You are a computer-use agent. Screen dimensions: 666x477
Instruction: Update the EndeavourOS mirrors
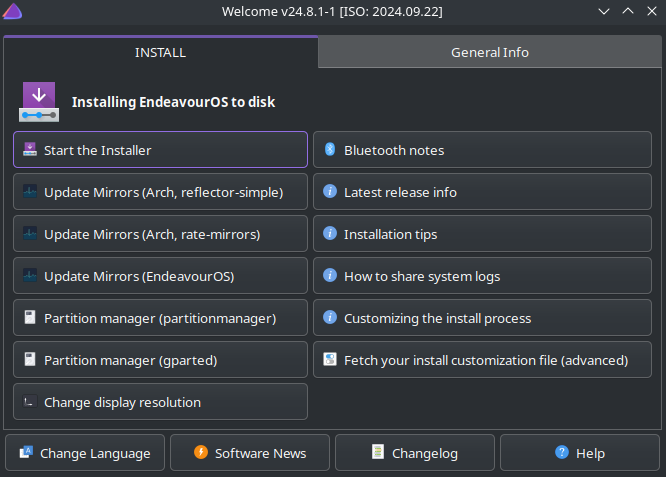pyautogui.click(x=160, y=276)
